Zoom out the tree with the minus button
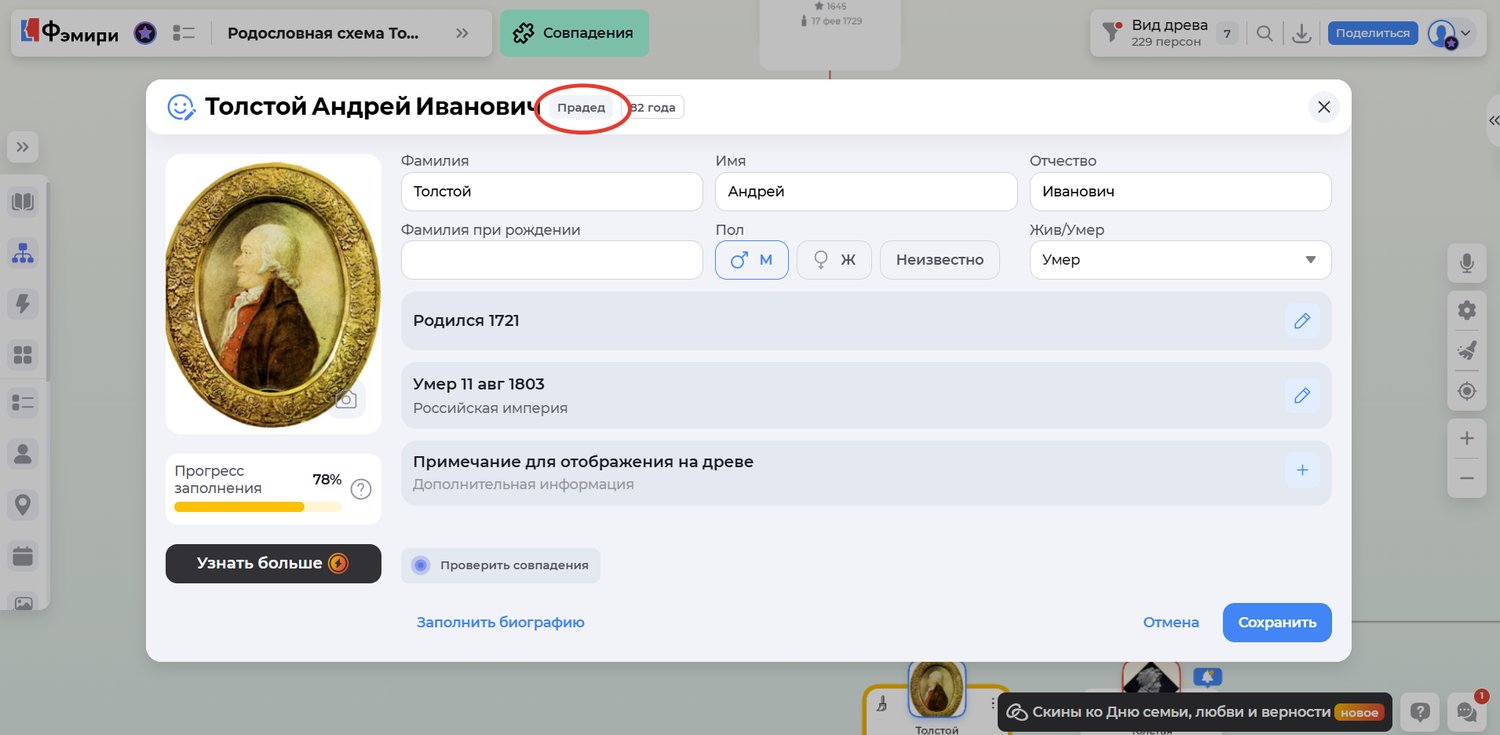 (x=1467, y=478)
